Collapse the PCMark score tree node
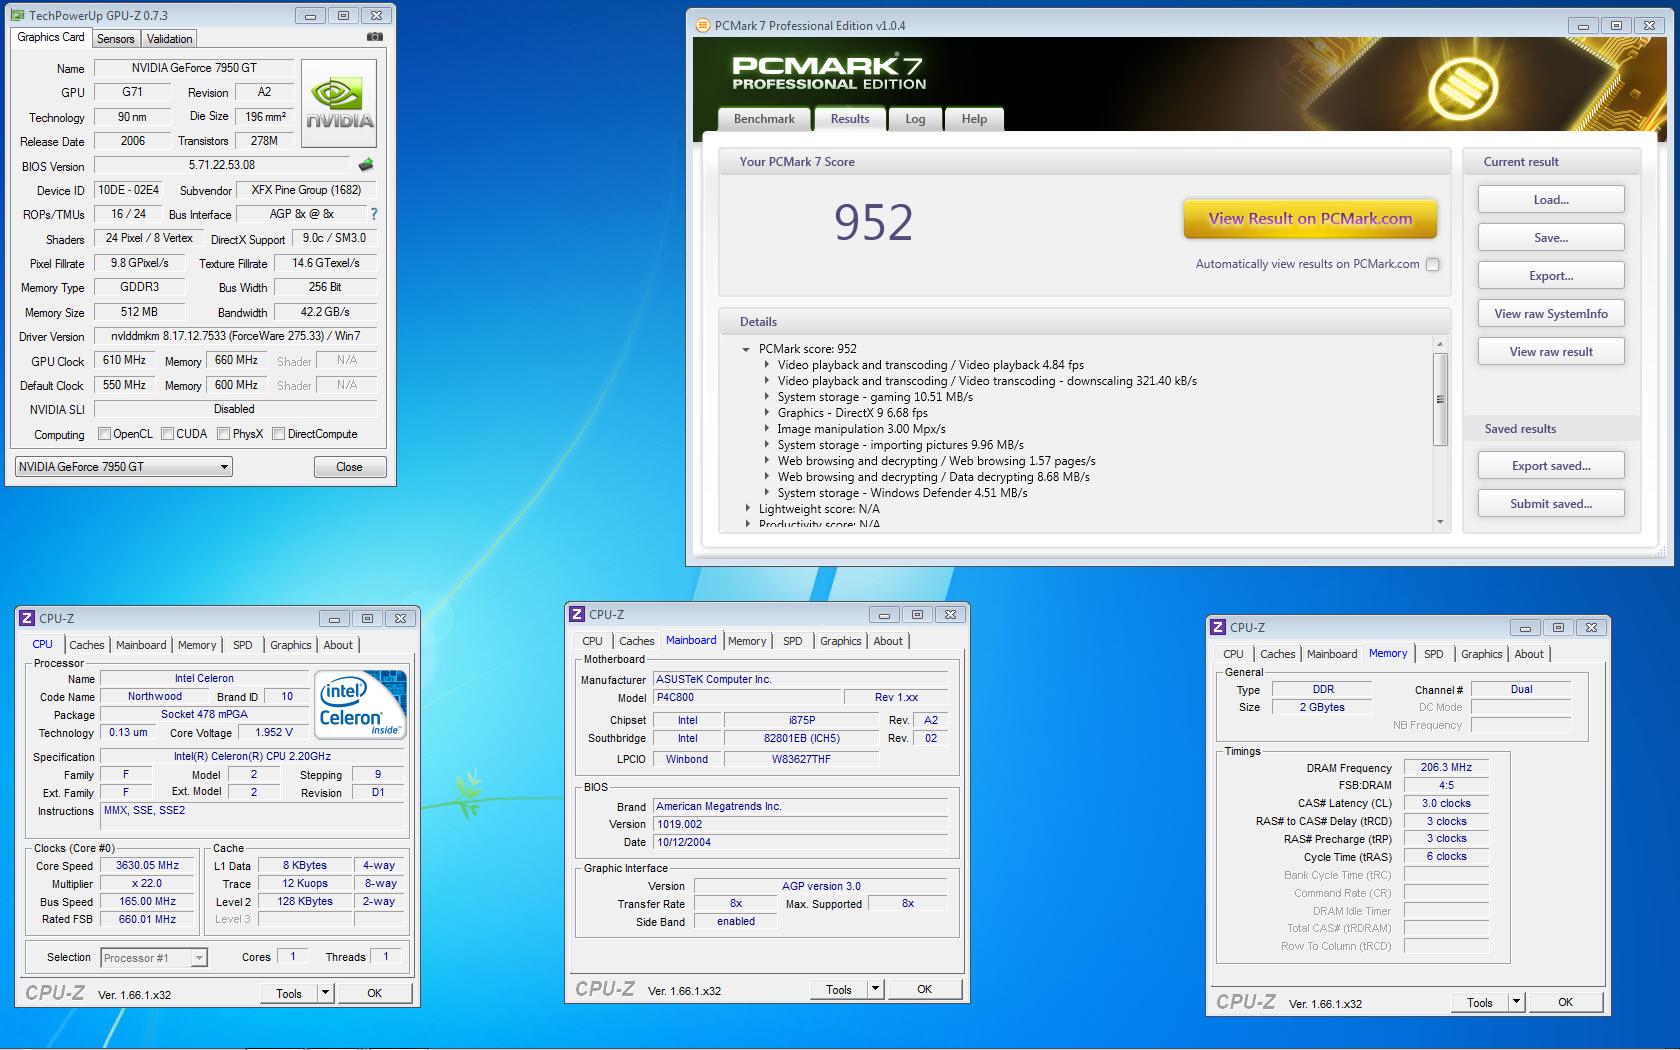 point(746,349)
